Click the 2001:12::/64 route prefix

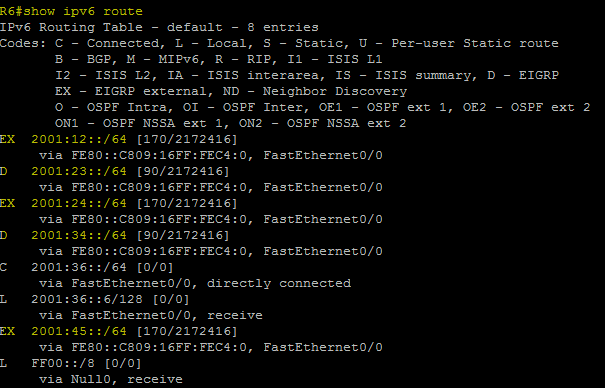(79, 139)
